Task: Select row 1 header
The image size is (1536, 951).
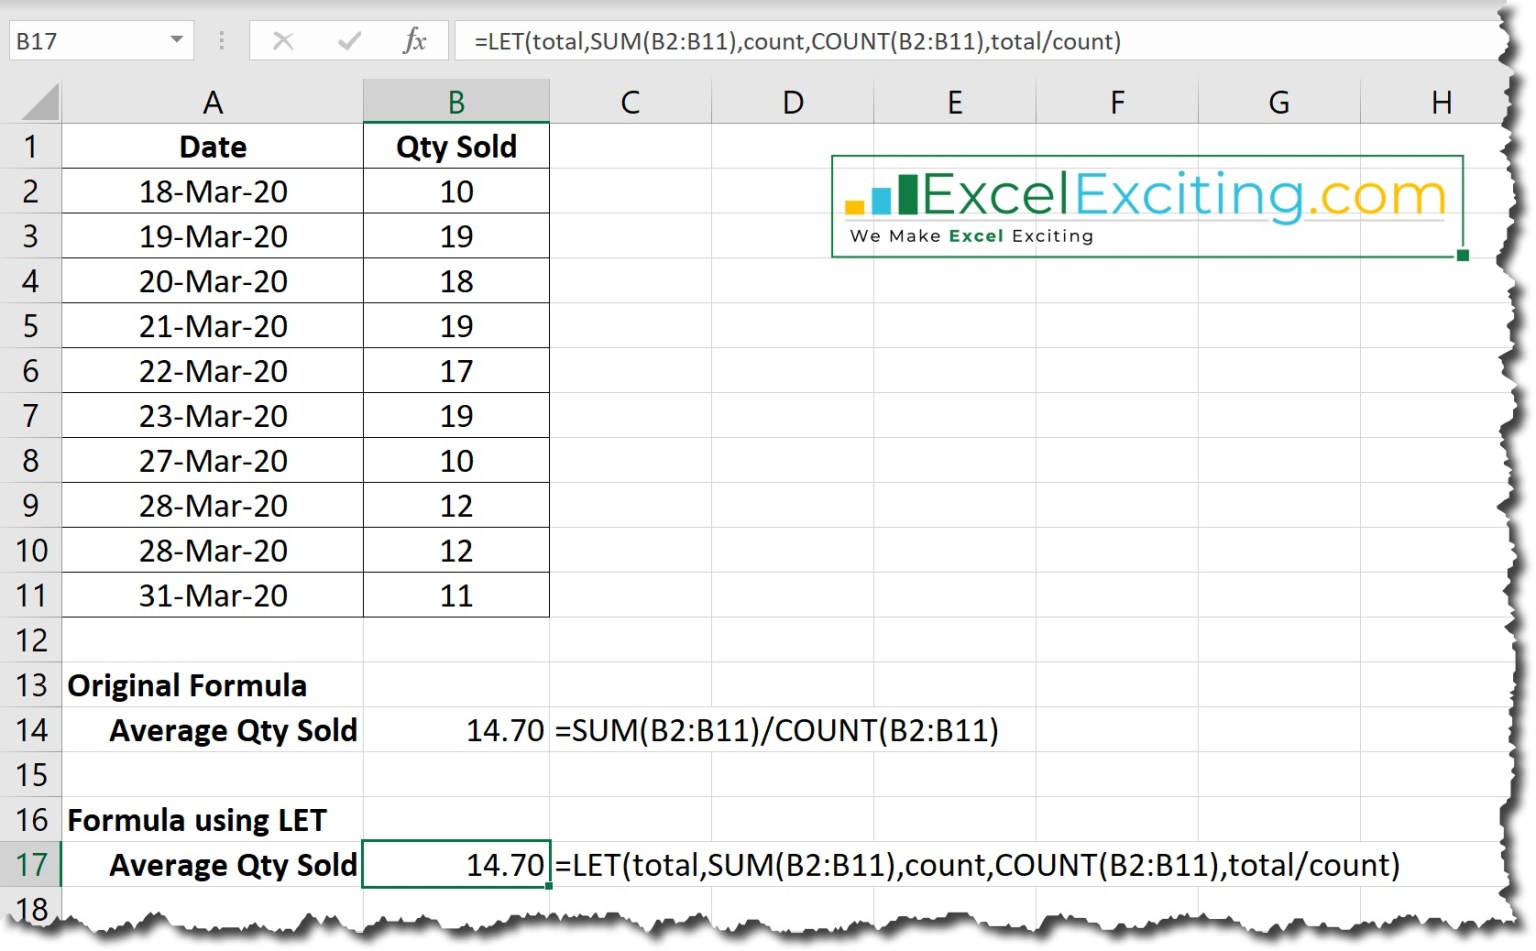Action: (31, 147)
